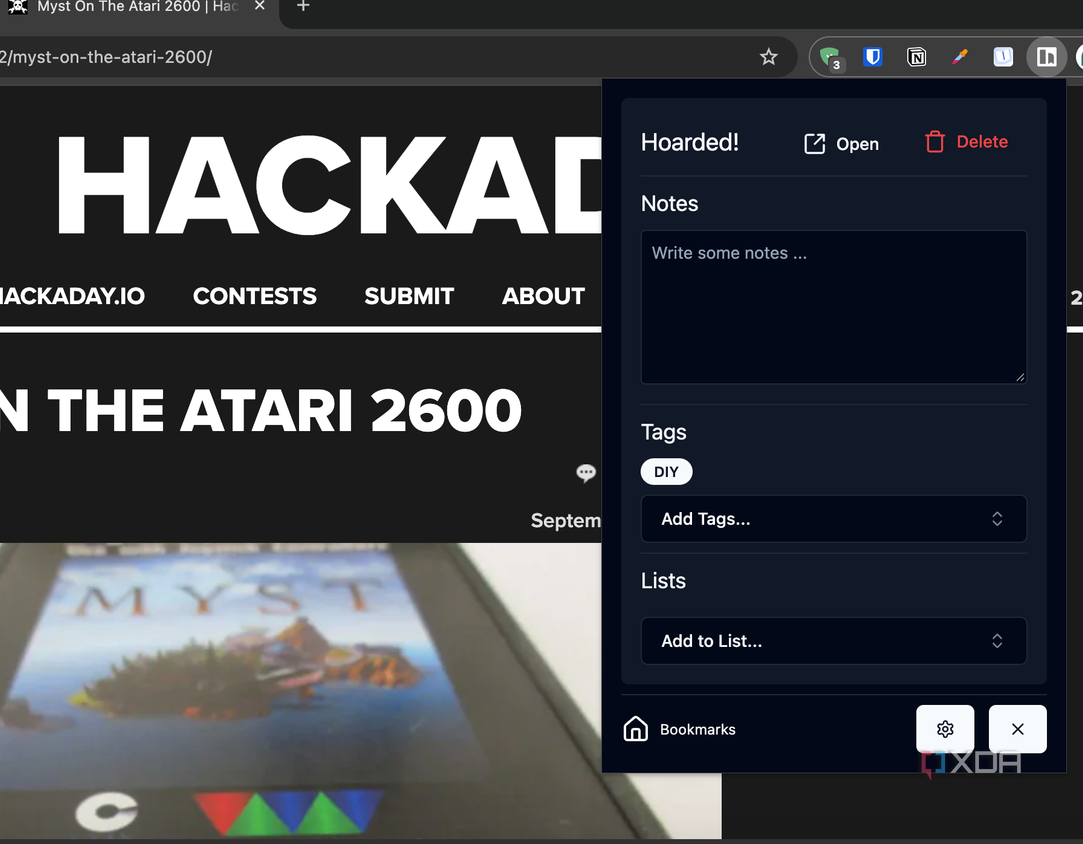This screenshot has width=1083, height=844.
Task: Open the CONTESTS menu item
Action: (x=255, y=296)
